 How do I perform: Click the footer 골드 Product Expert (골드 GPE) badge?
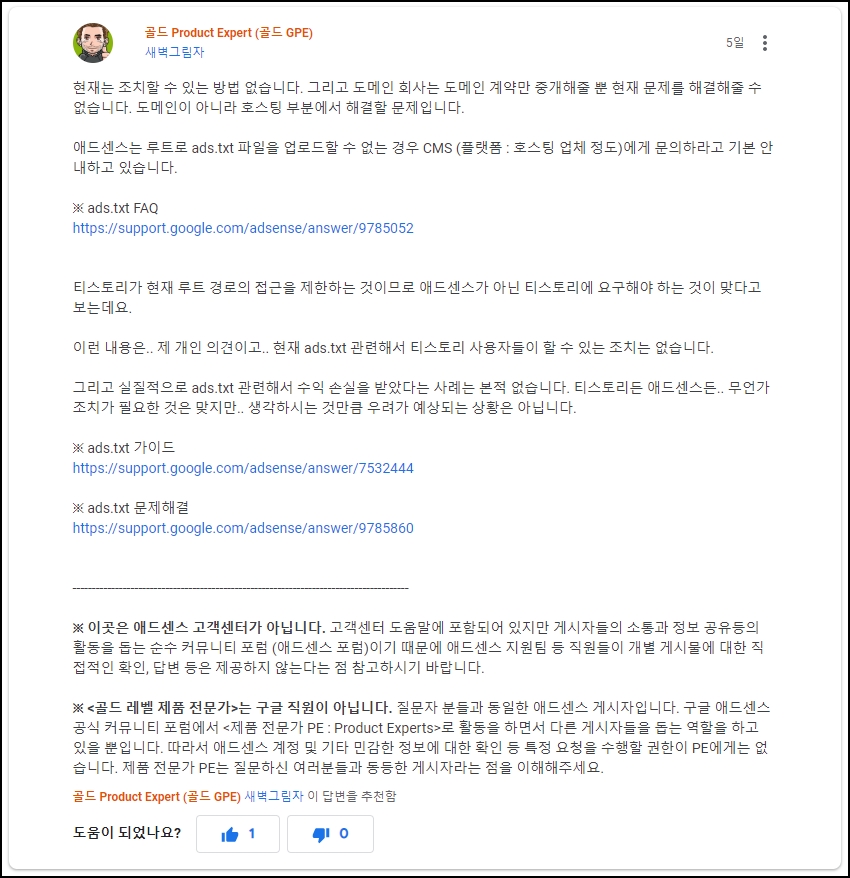pos(157,797)
